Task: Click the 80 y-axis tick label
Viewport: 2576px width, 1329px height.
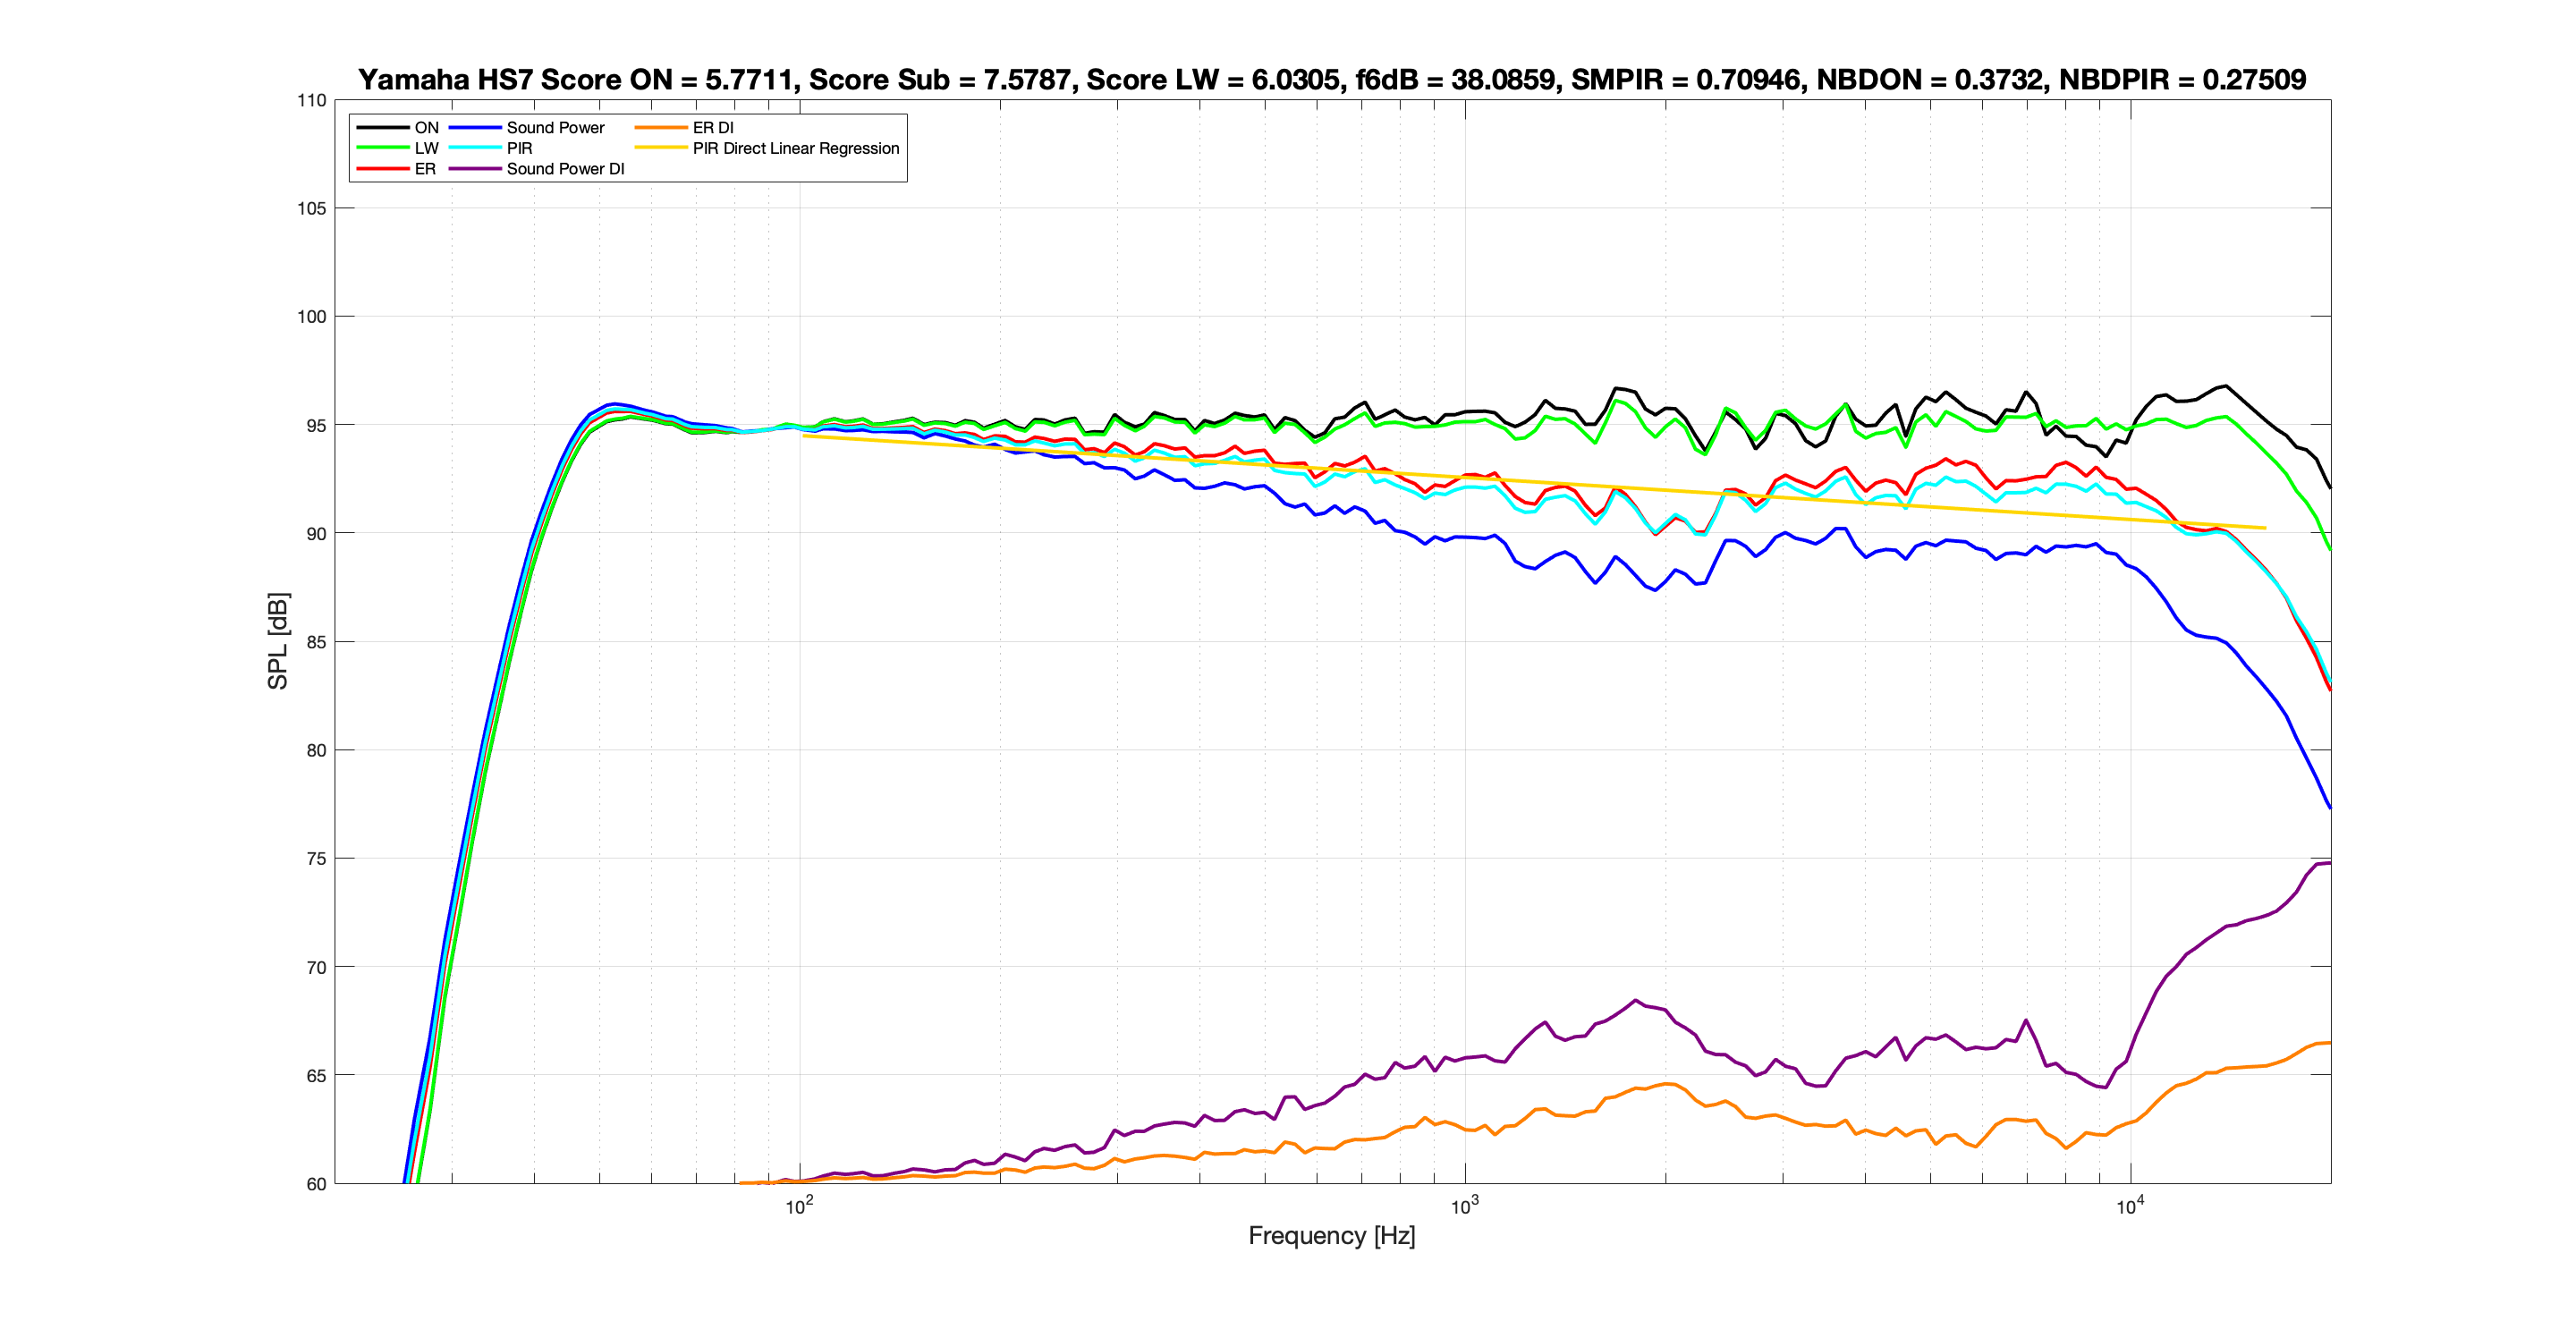Action: (316, 750)
